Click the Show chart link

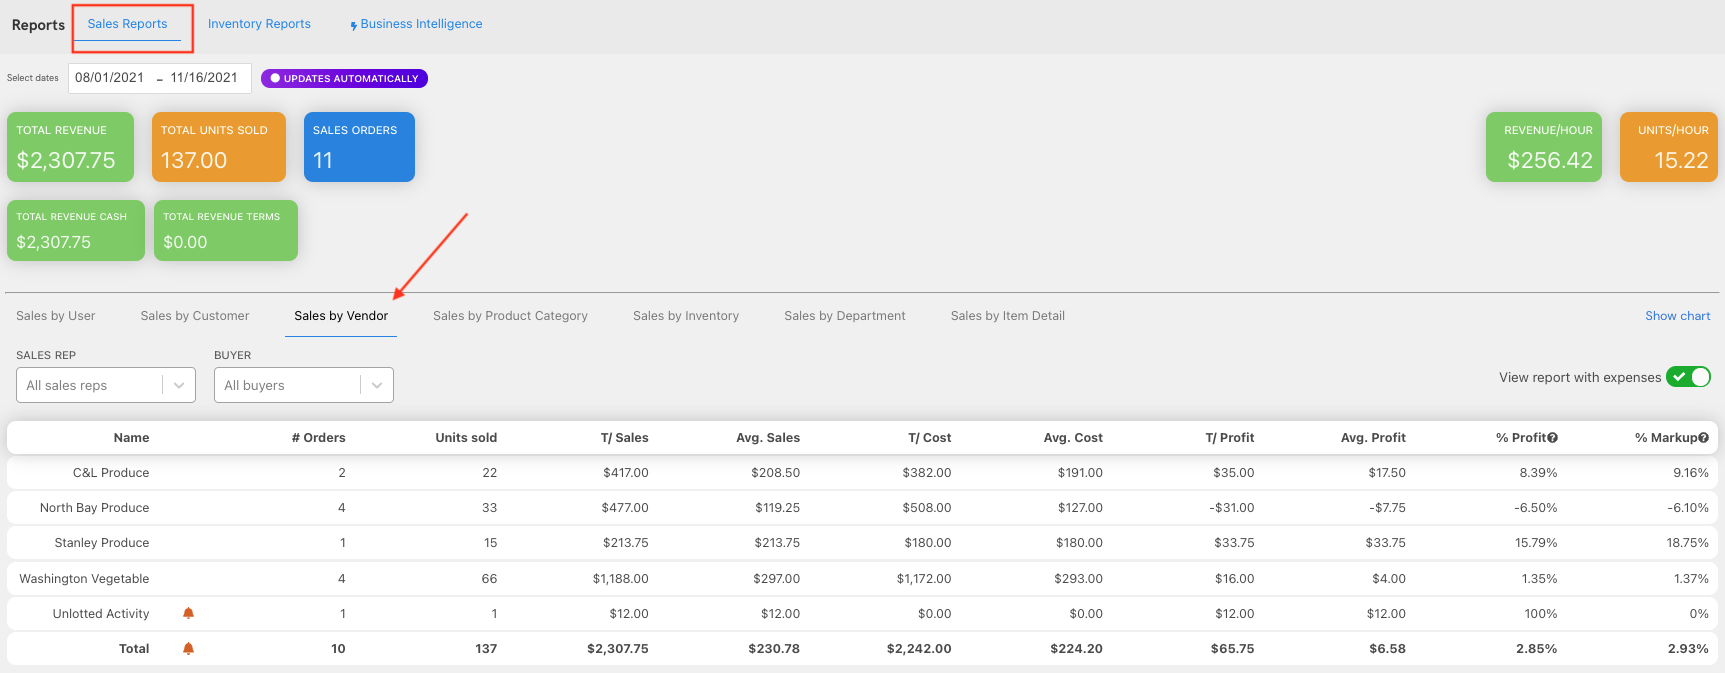tap(1678, 316)
